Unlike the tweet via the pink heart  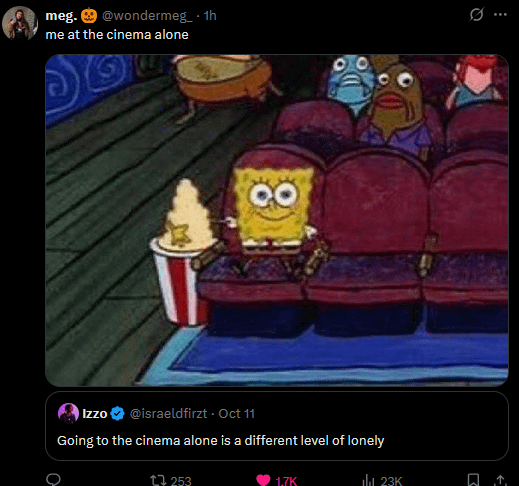263,480
